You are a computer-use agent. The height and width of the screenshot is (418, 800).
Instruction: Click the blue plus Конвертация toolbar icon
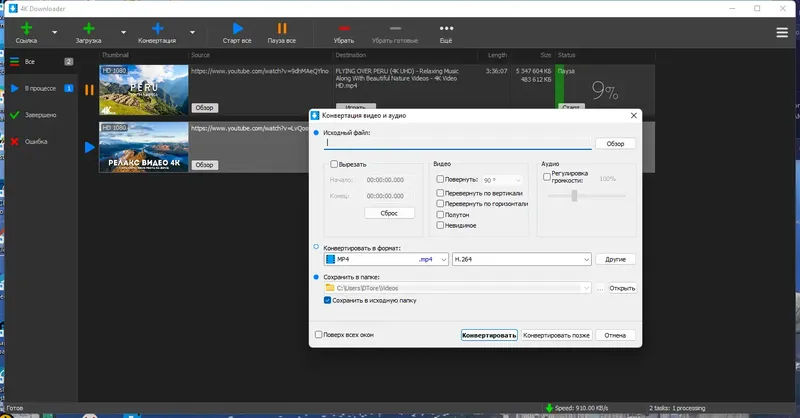(x=158, y=29)
